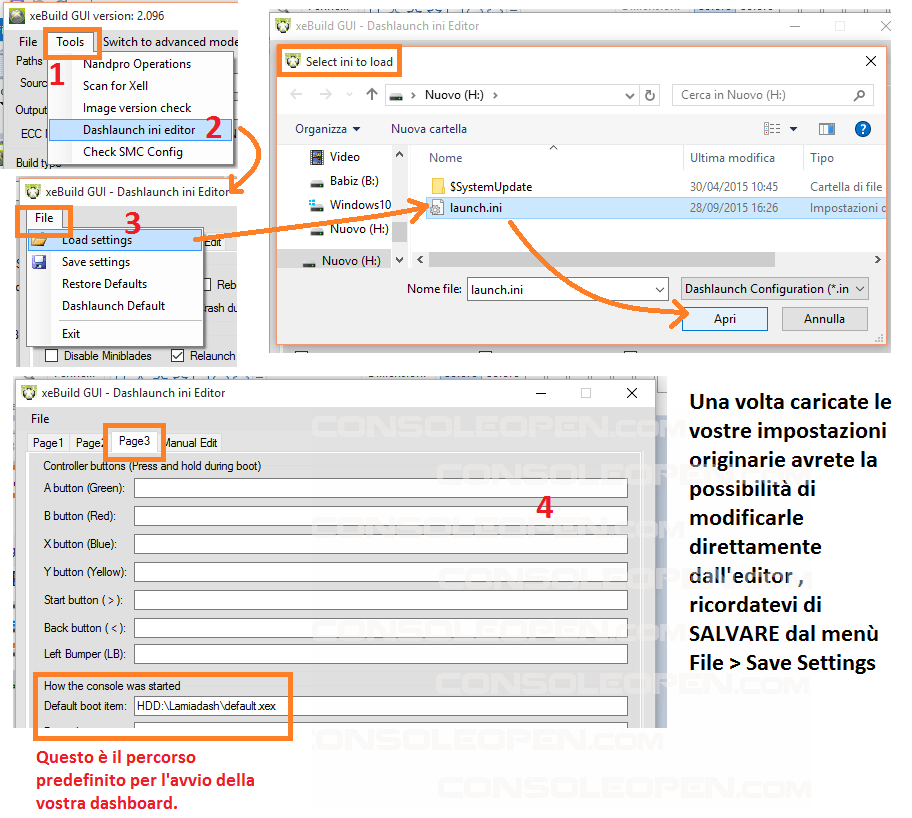Toggle the preview pane icon
912x818 pixels.
coord(826,129)
